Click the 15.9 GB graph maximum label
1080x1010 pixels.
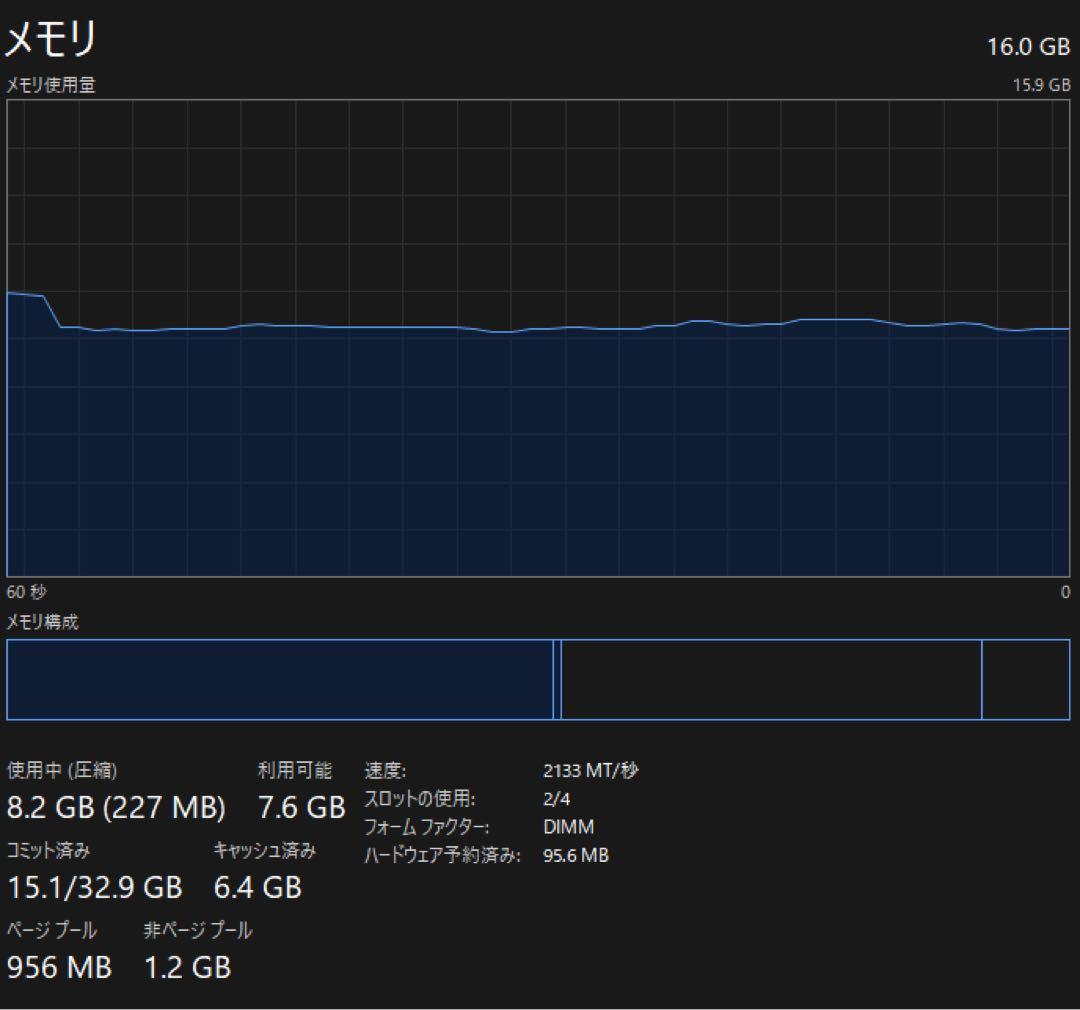1041,86
